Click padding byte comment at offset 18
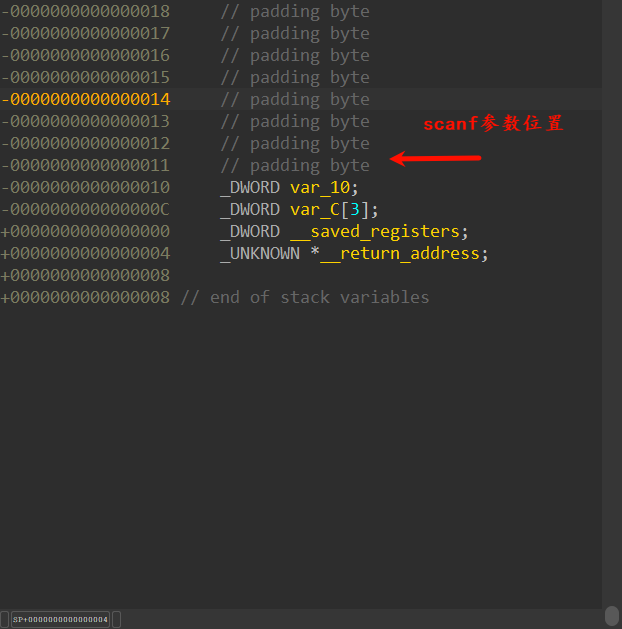This screenshot has width=622, height=629. point(295,12)
